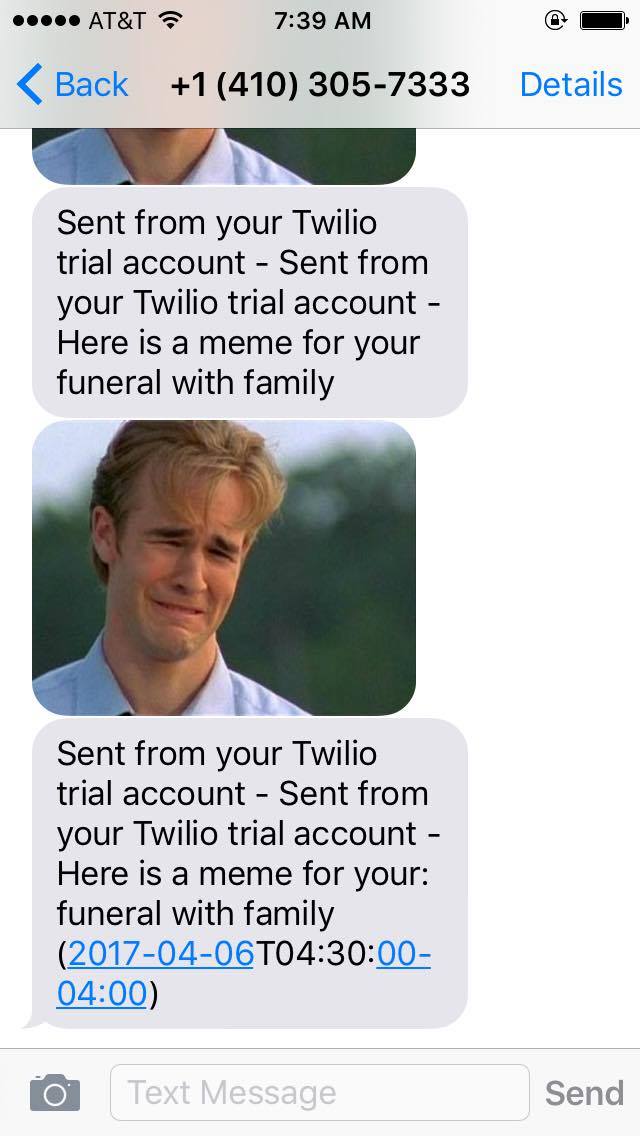640x1136 pixels.
Task: Tap the Back label text
Action: [x=91, y=85]
